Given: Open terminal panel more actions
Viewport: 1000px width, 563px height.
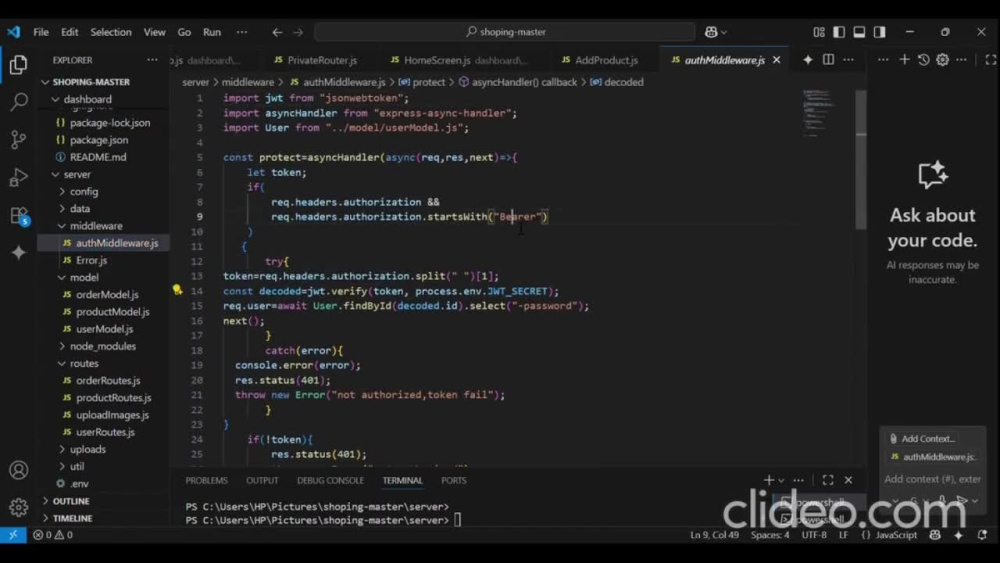Looking at the screenshot, I should pos(798,480).
